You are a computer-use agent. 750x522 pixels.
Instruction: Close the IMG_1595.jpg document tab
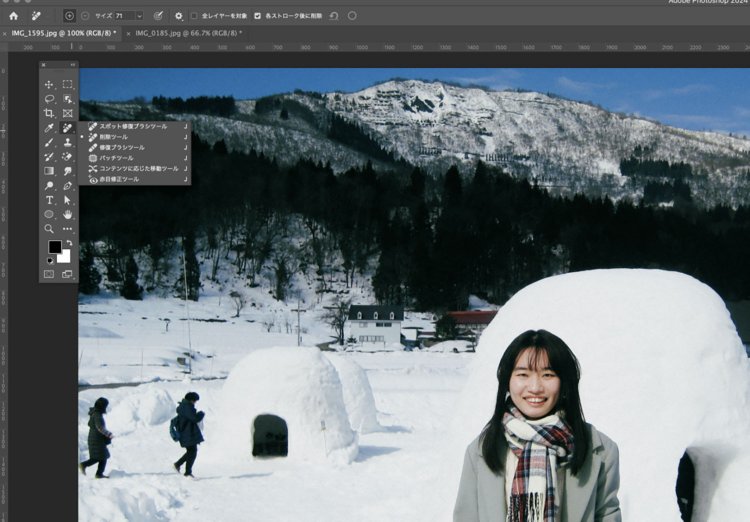pyautogui.click(x=4, y=33)
